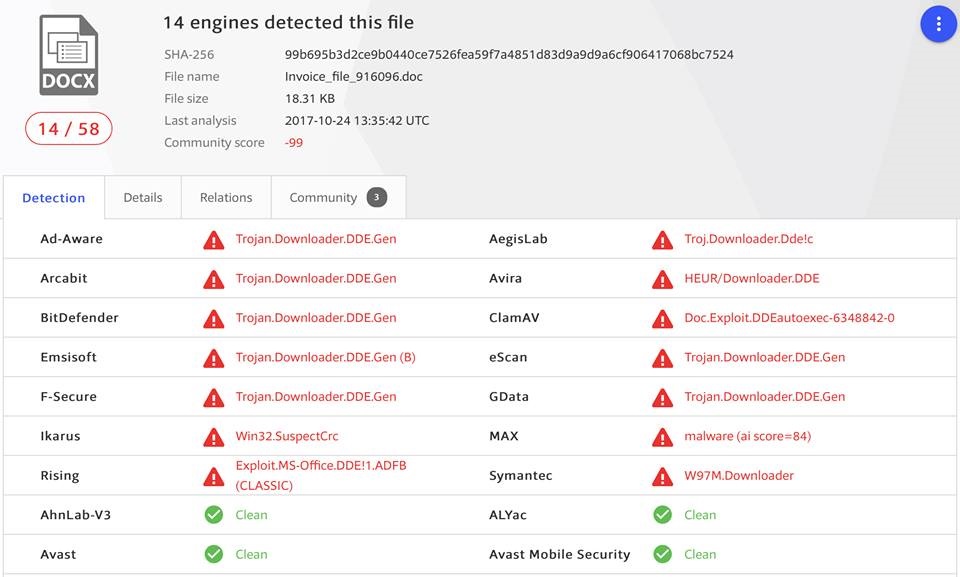Image resolution: width=960 pixels, height=577 pixels.
Task: Click the Avast Mobile Security engine name
Action: click(x=560, y=554)
